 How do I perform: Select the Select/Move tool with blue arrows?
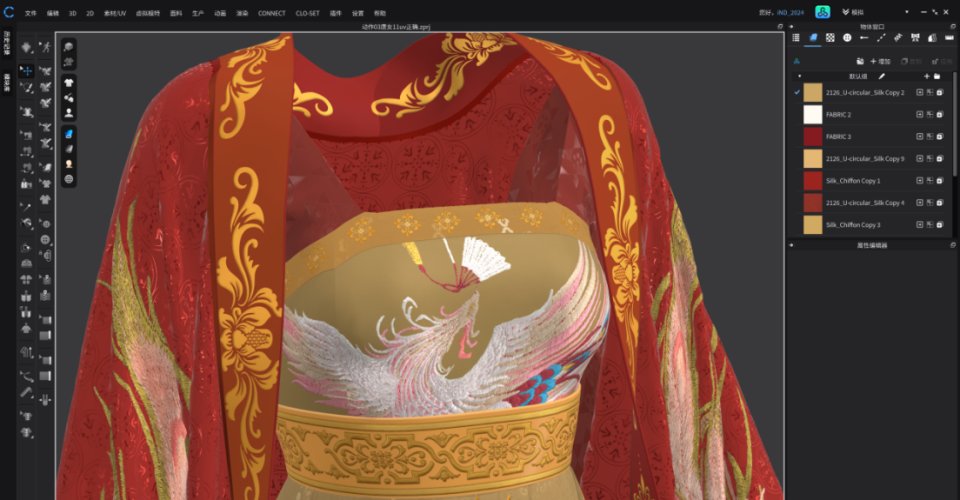point(26,71)
